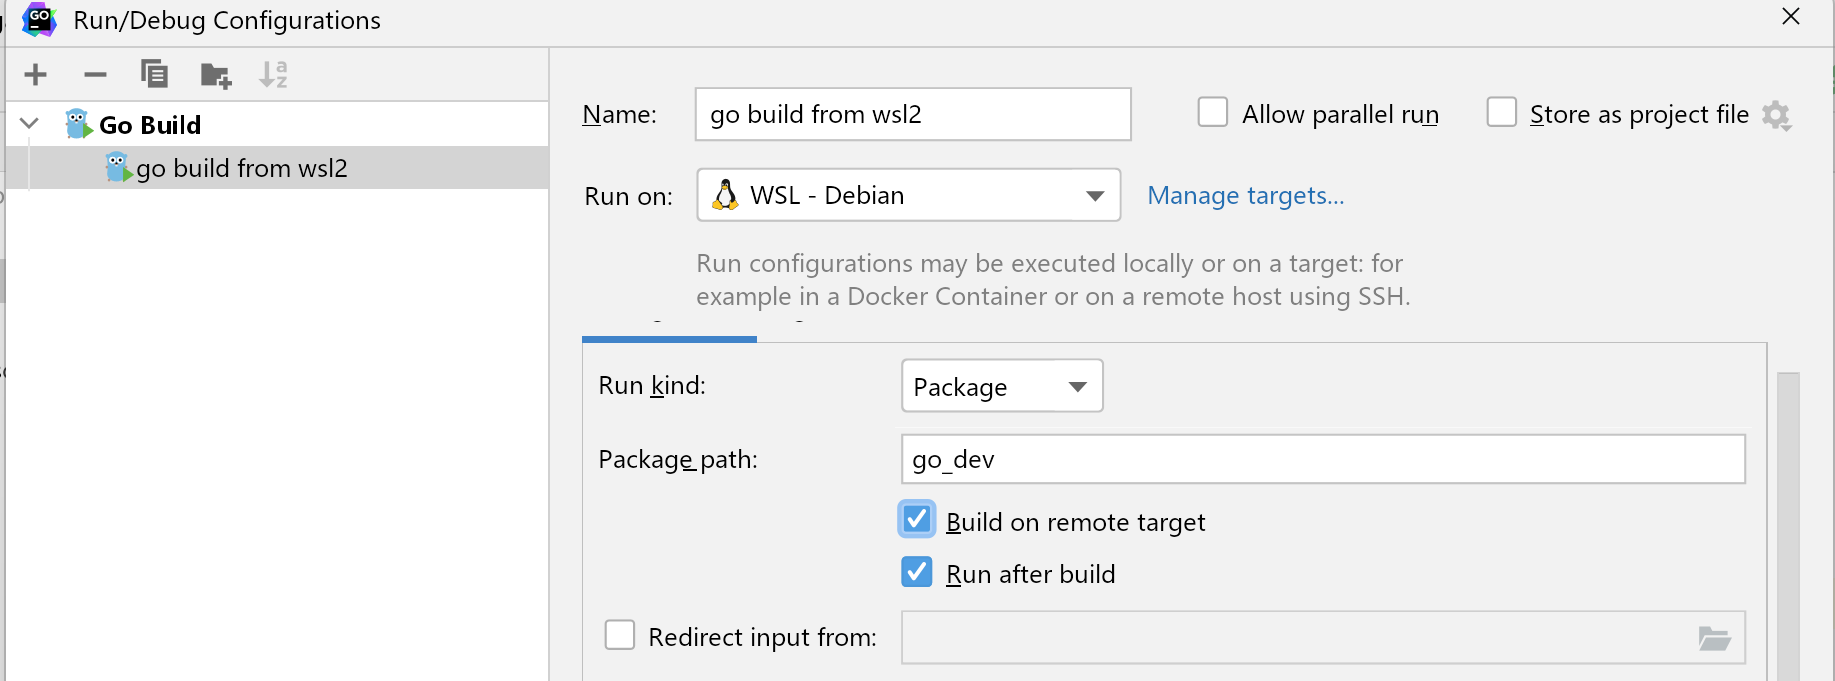Click the GoLand logo in title bar
The width and height of the screenshot is (1835, 681).
coord(39,20)
